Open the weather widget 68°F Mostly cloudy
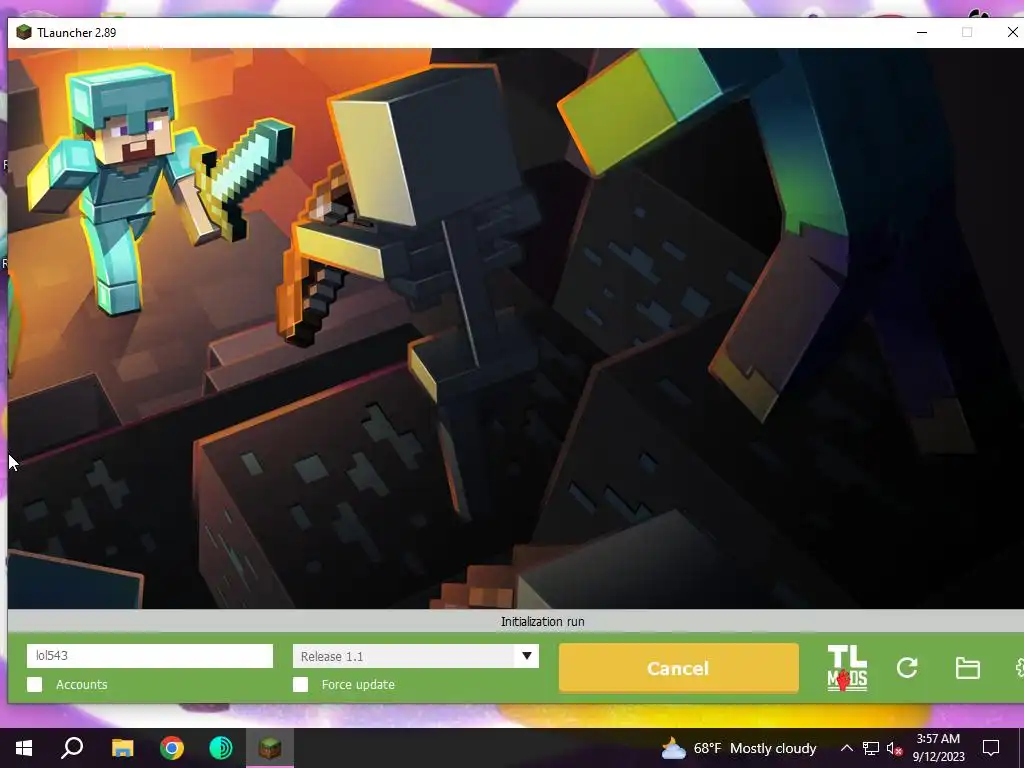This screenshot has width=1024, height=768. pyautogui.click(x=739, y=748)
